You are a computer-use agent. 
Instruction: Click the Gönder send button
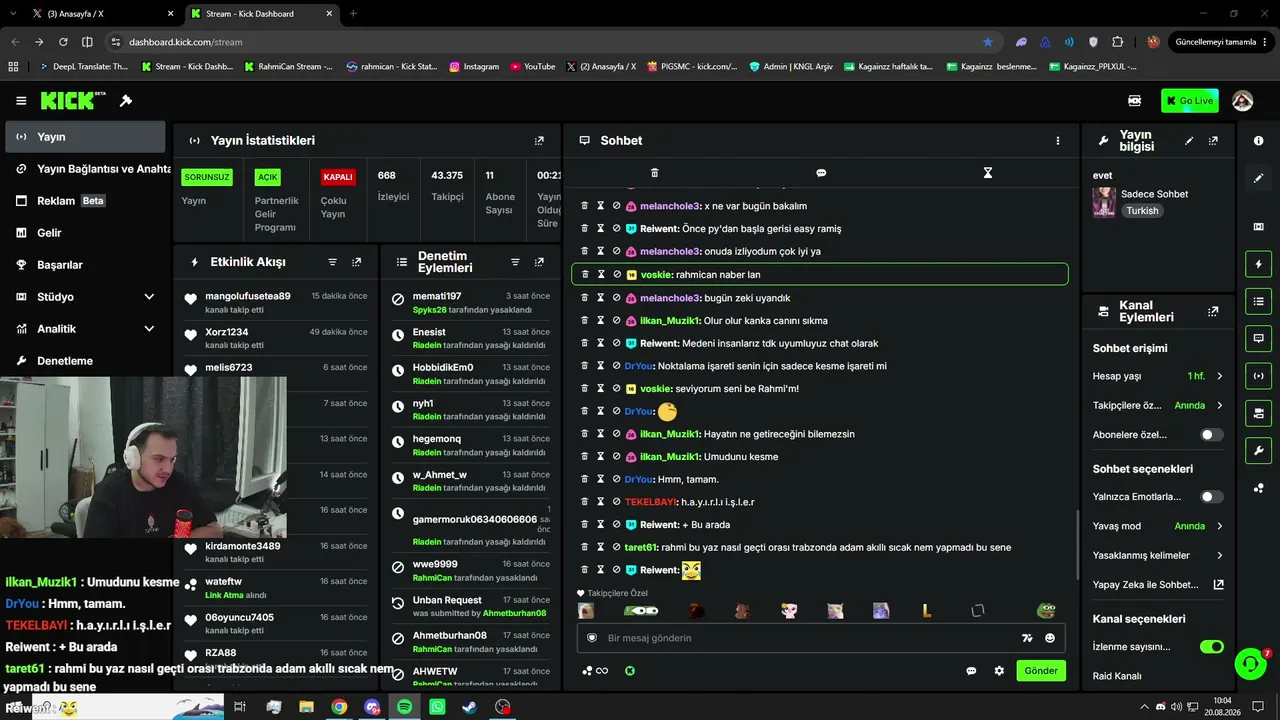tap(1040, 671)
